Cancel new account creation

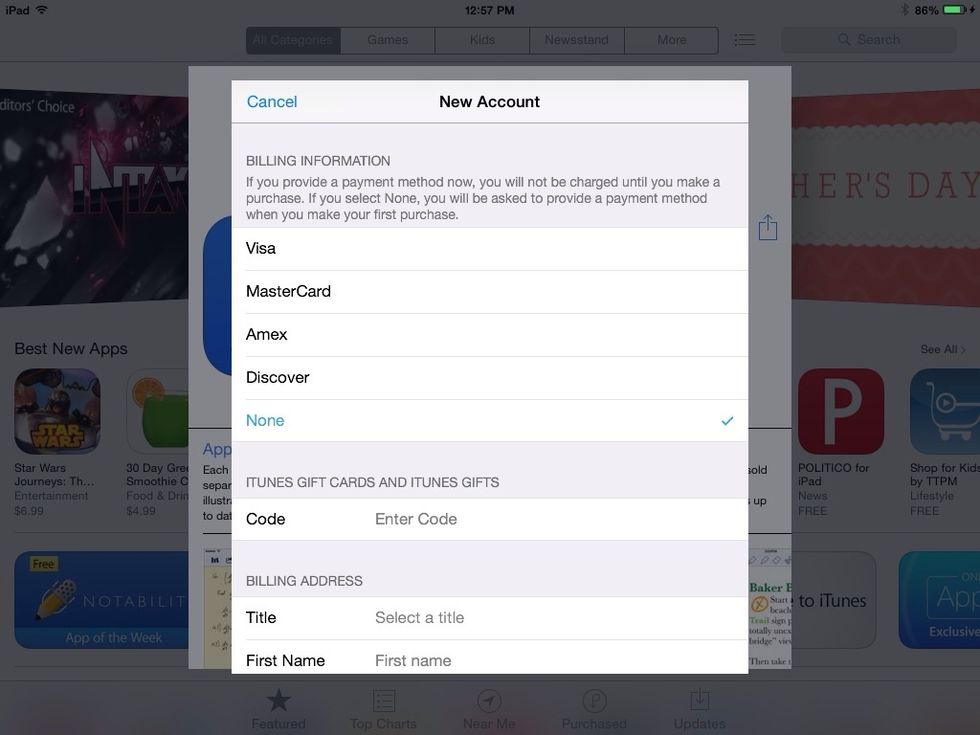tap(271, 101)
